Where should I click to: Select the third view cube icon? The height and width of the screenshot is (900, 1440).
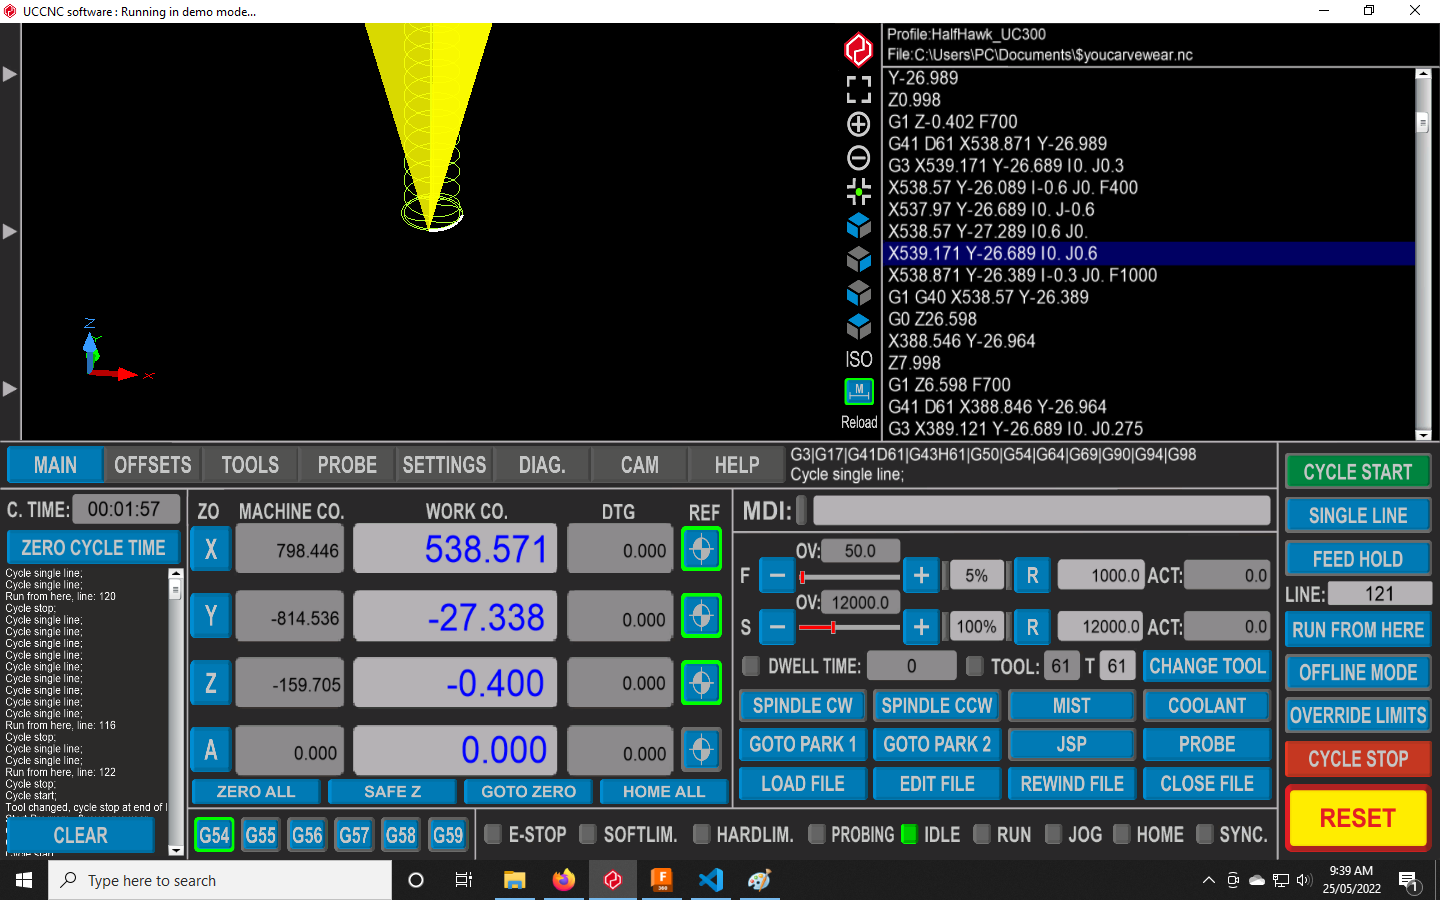(x=858, y=292)
